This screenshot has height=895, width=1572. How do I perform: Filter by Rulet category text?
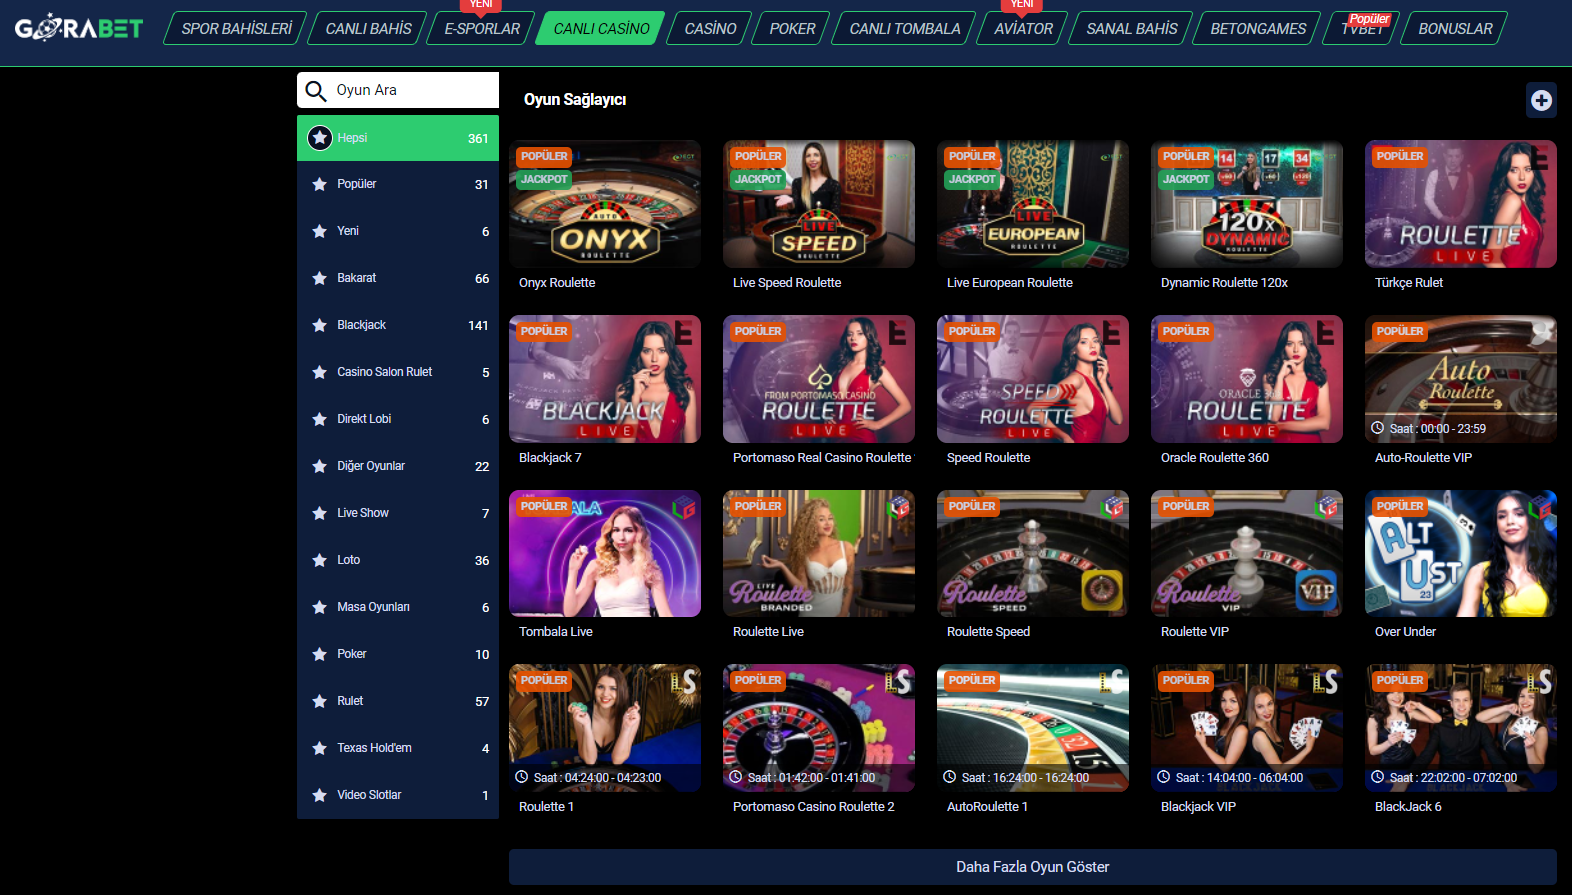coord(350,701)
